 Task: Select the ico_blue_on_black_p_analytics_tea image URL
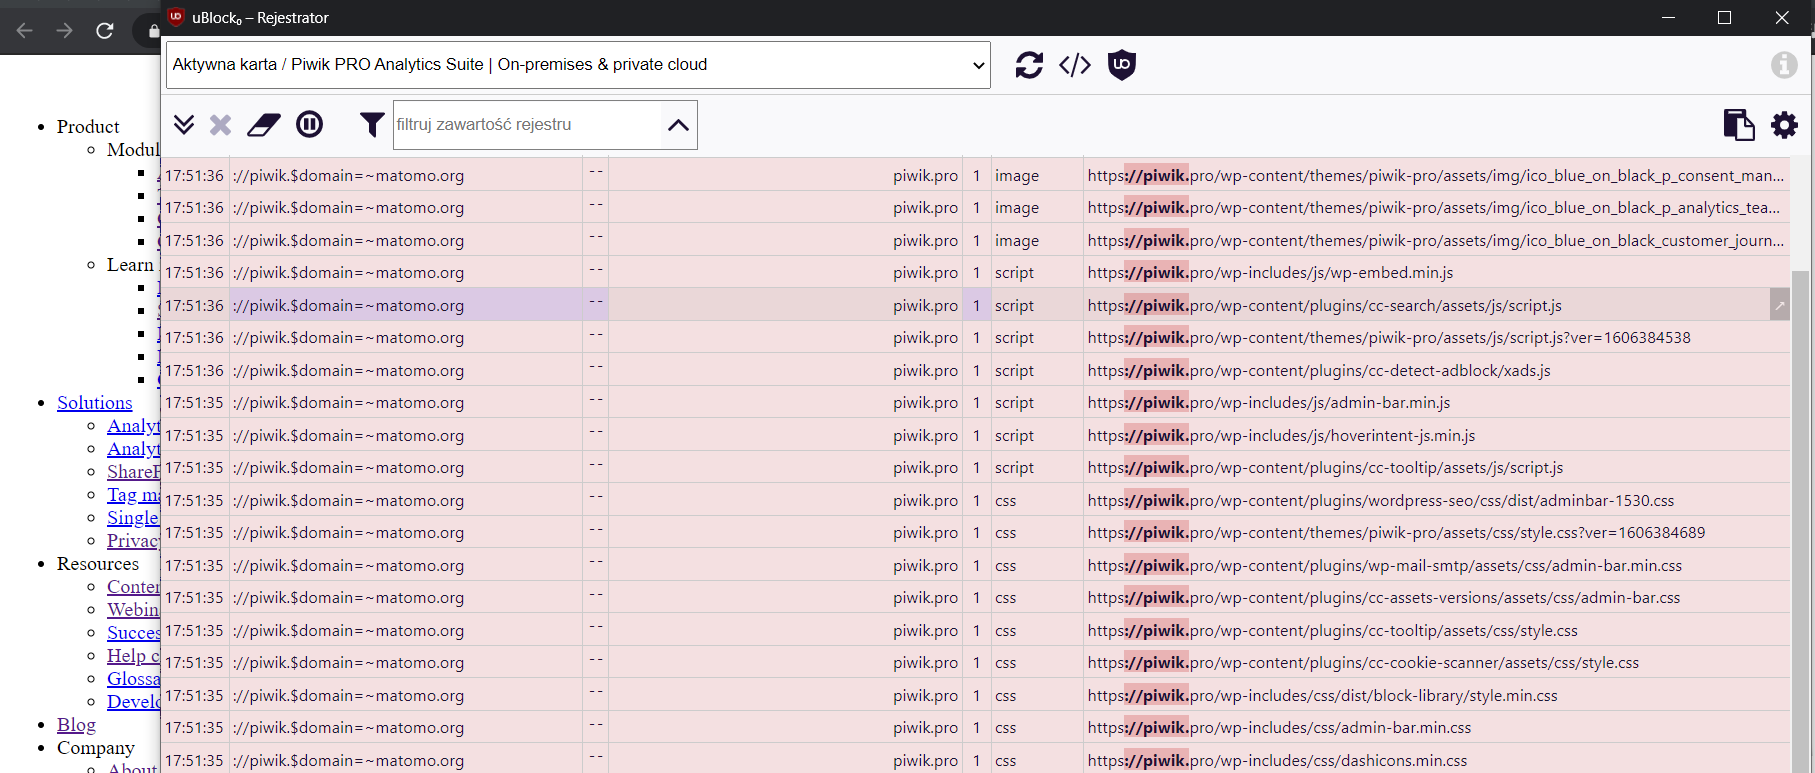click(1436, 208)
